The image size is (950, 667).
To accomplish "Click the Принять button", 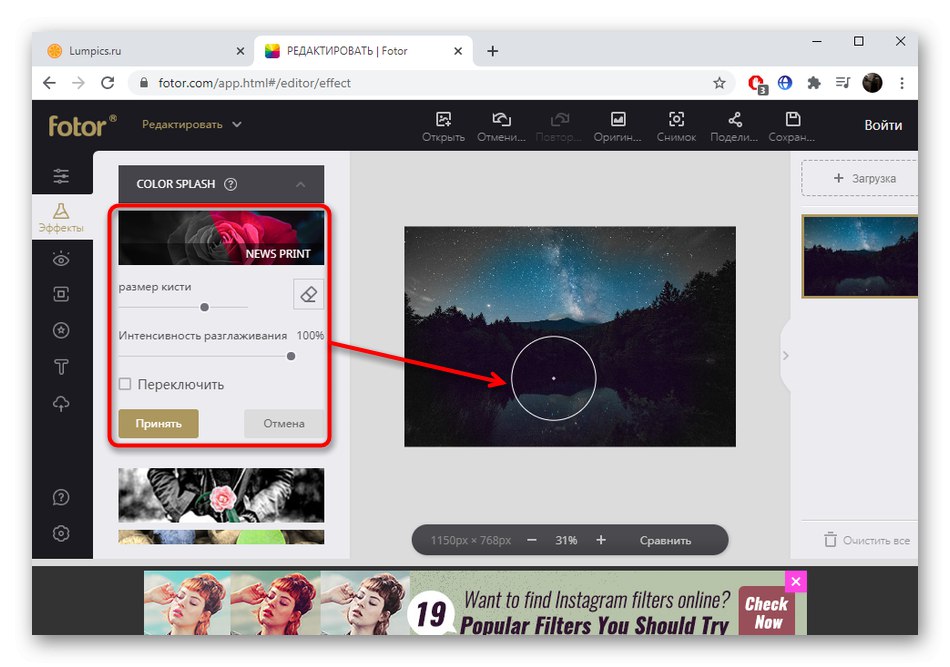I will pos(158,423).
